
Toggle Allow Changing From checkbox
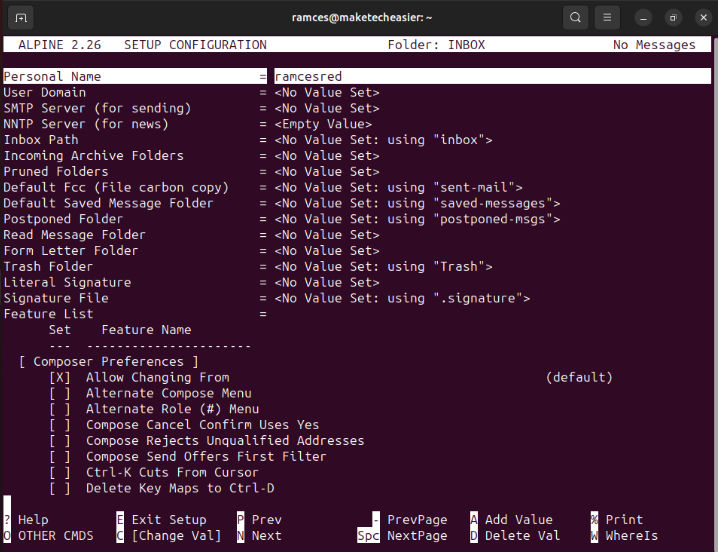(60, 377)
